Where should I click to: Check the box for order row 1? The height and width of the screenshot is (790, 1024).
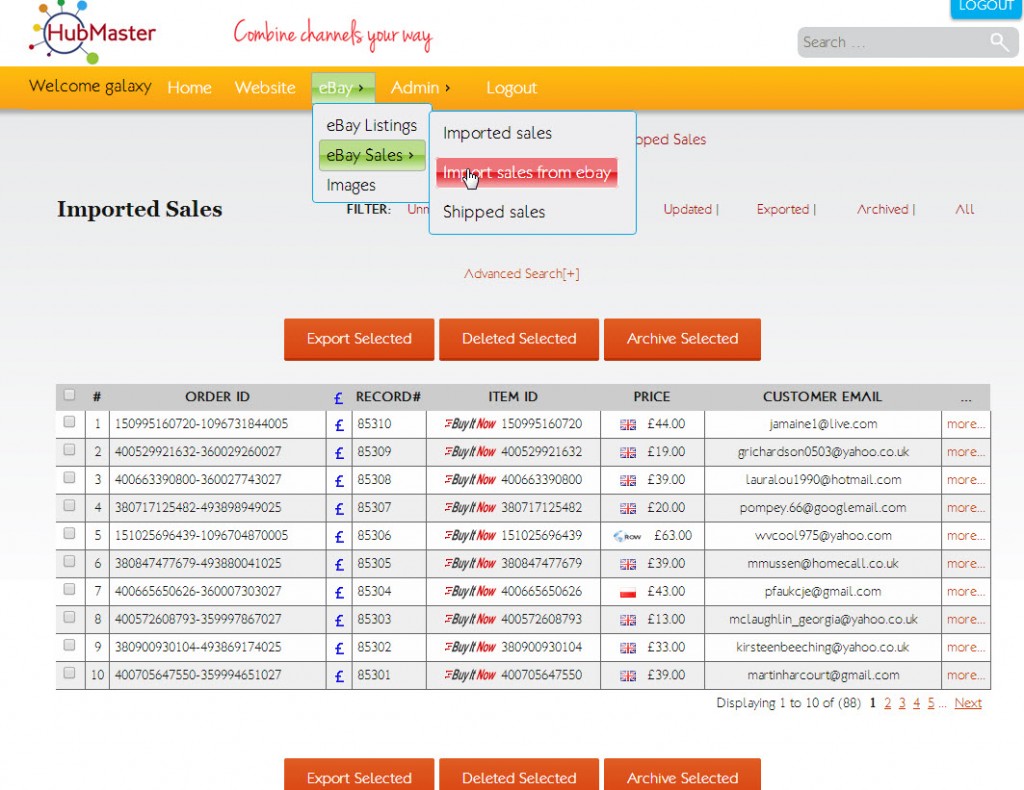click(x=69, y=422)
